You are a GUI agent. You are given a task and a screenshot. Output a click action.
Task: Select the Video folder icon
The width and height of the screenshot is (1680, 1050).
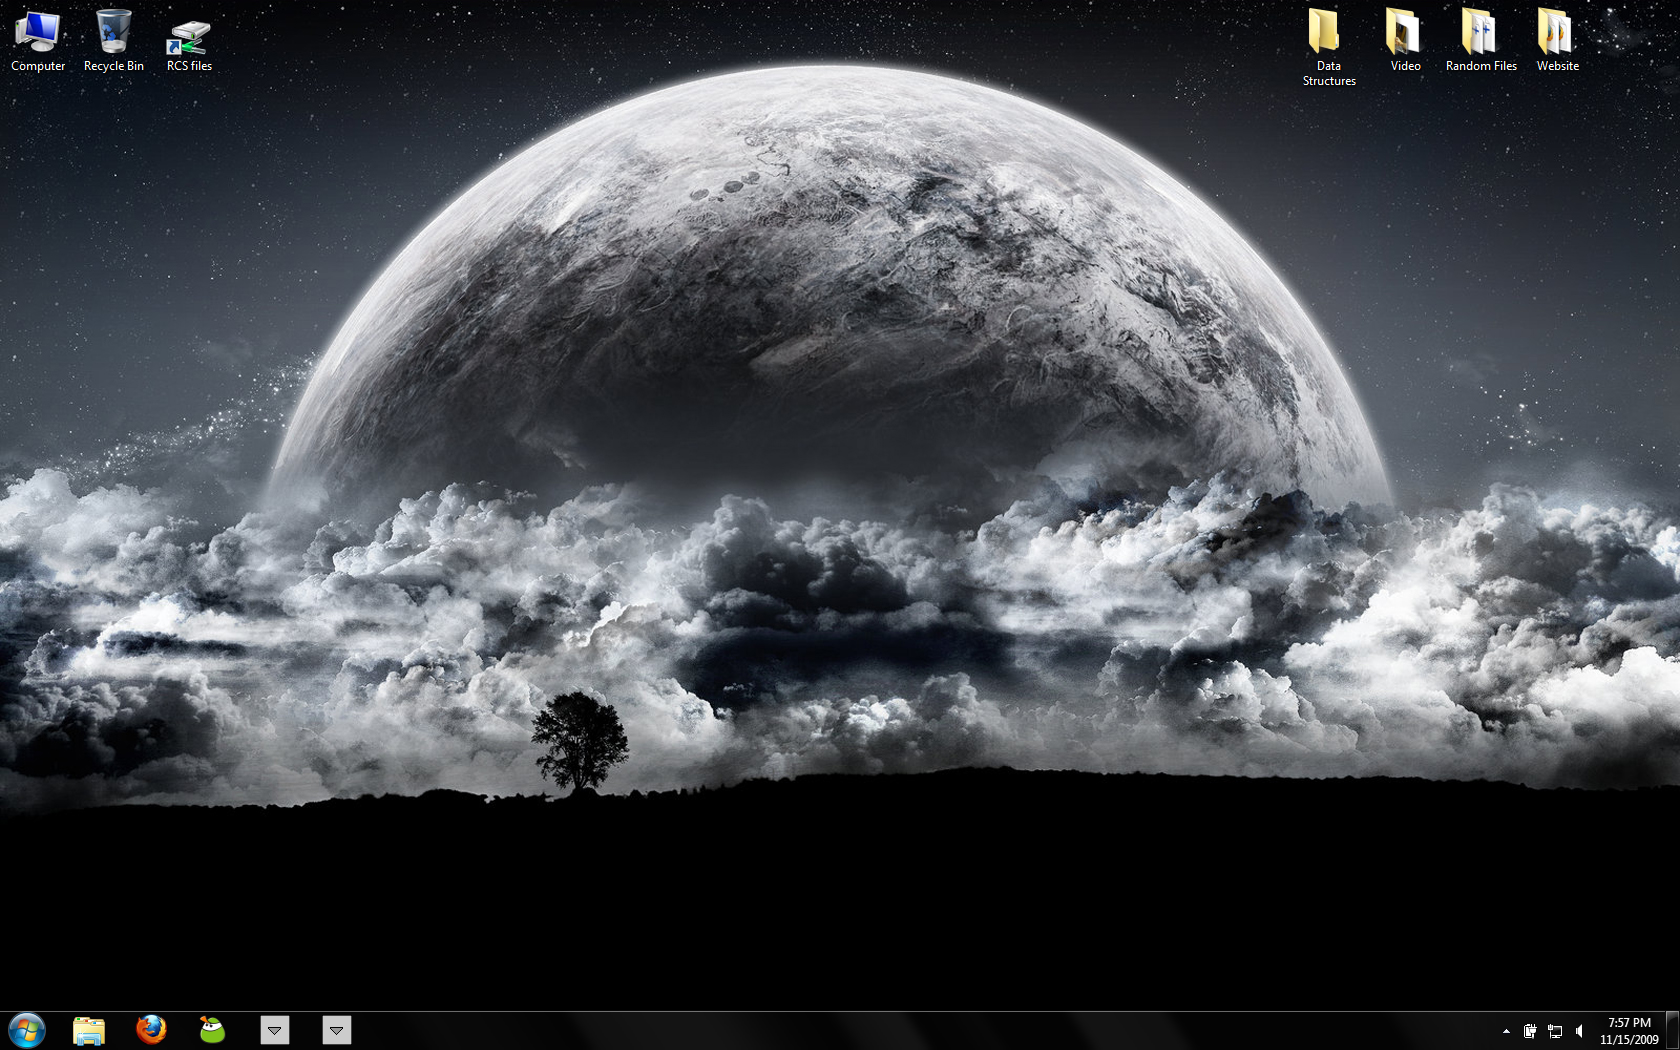coord(1405,40)
